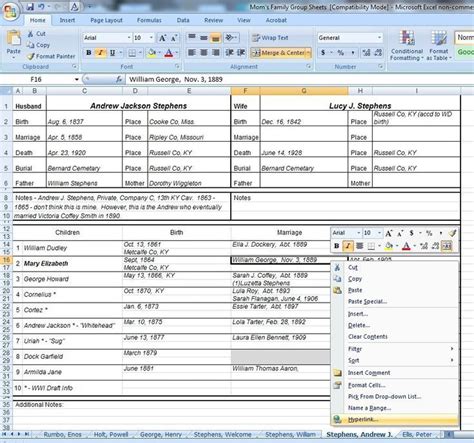474x443 pixels.
Task: Toggle Wrap Text
Action: point(270,38)
